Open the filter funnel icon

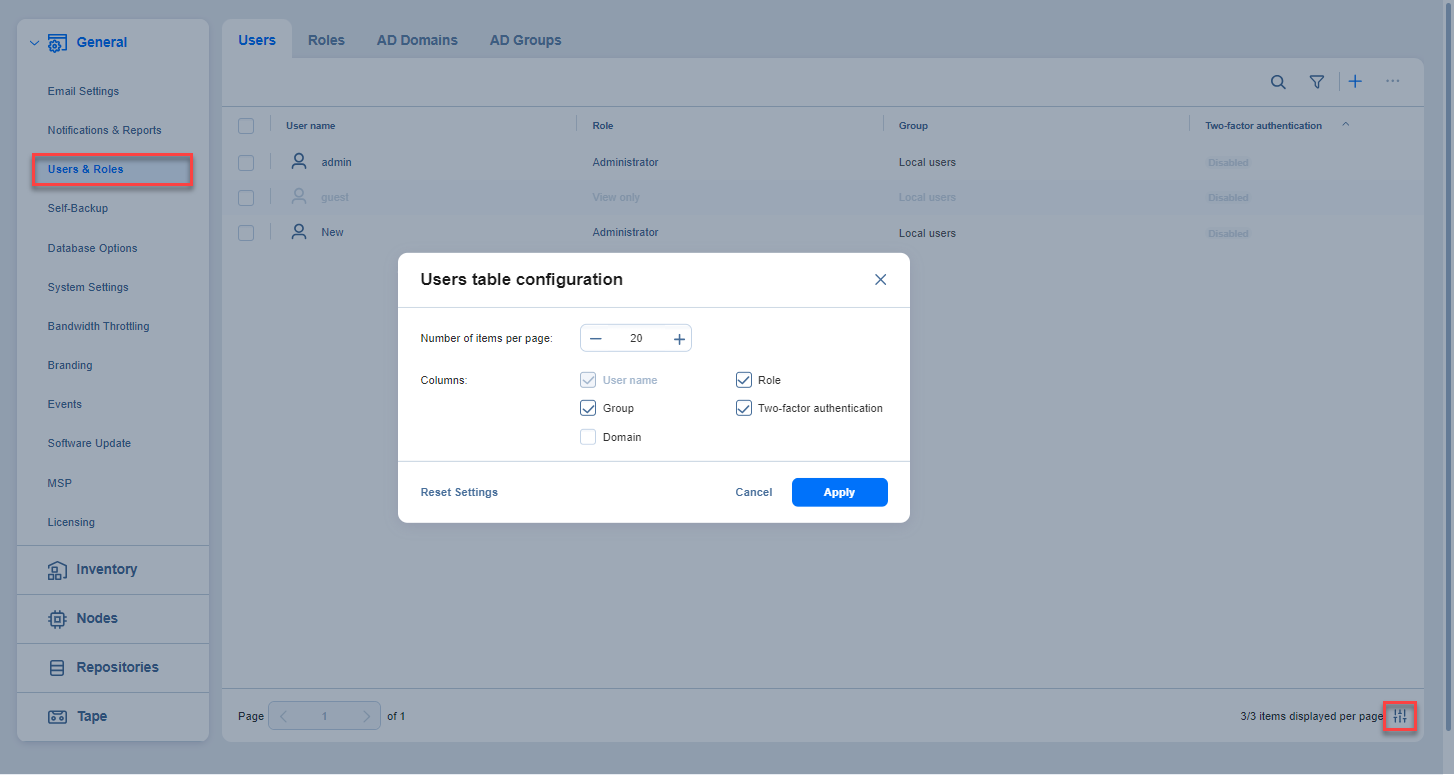[1317, 82]
